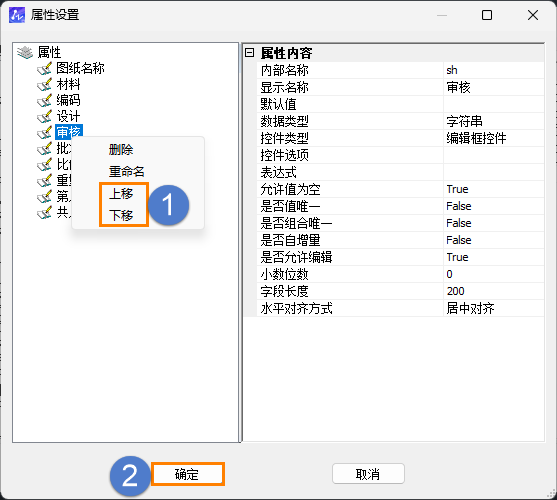The height and width of the screenshot is (500, 557).
Task: Toggle the 是否允许编辑 True value
Action: point(493,257)
